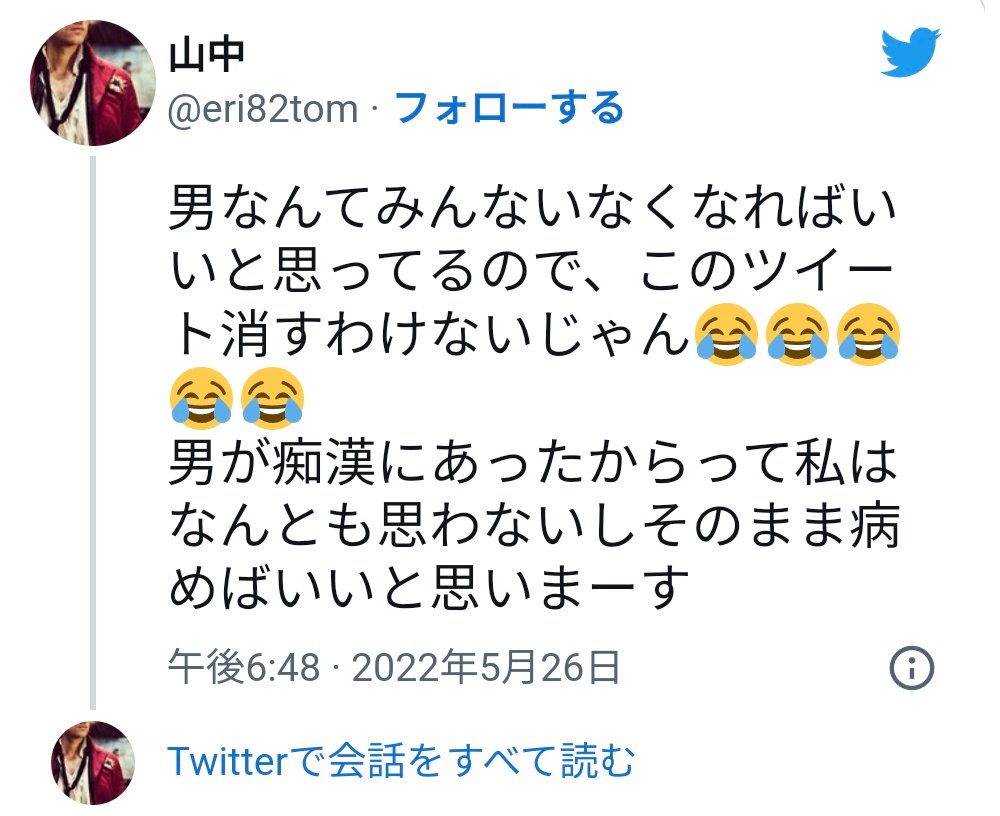
Task: Read full conversation via Twitterで会話をすべて読む
Action: (x=401, y=760)
